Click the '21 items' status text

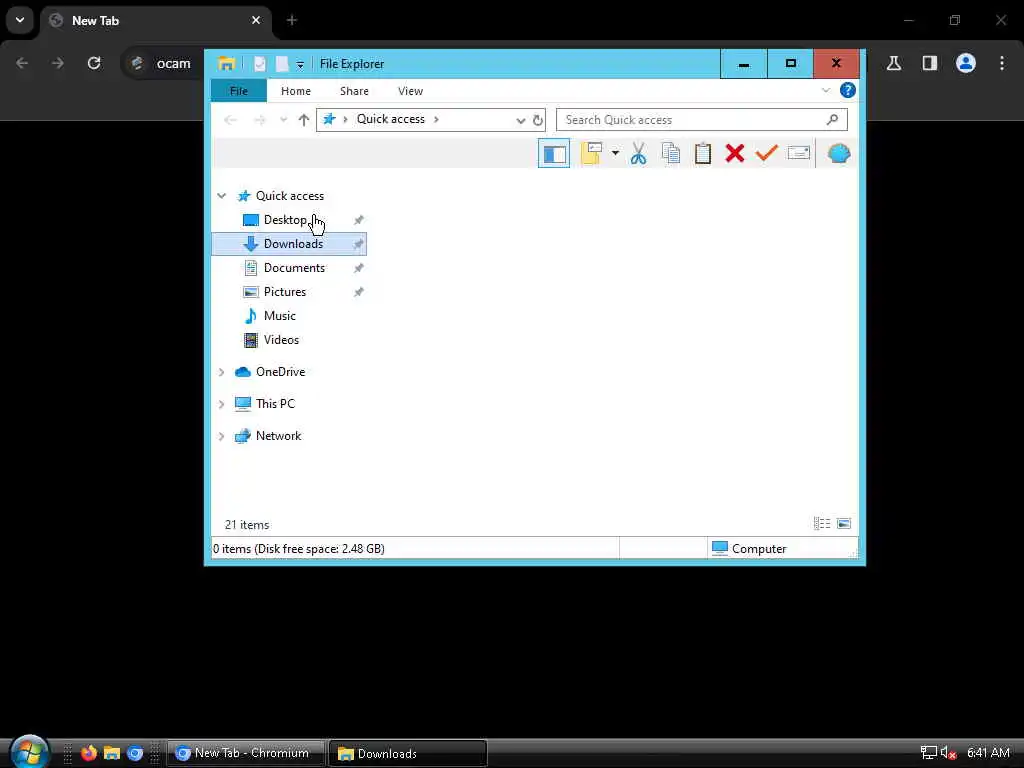pyautogui.click(x=247, y=525)
